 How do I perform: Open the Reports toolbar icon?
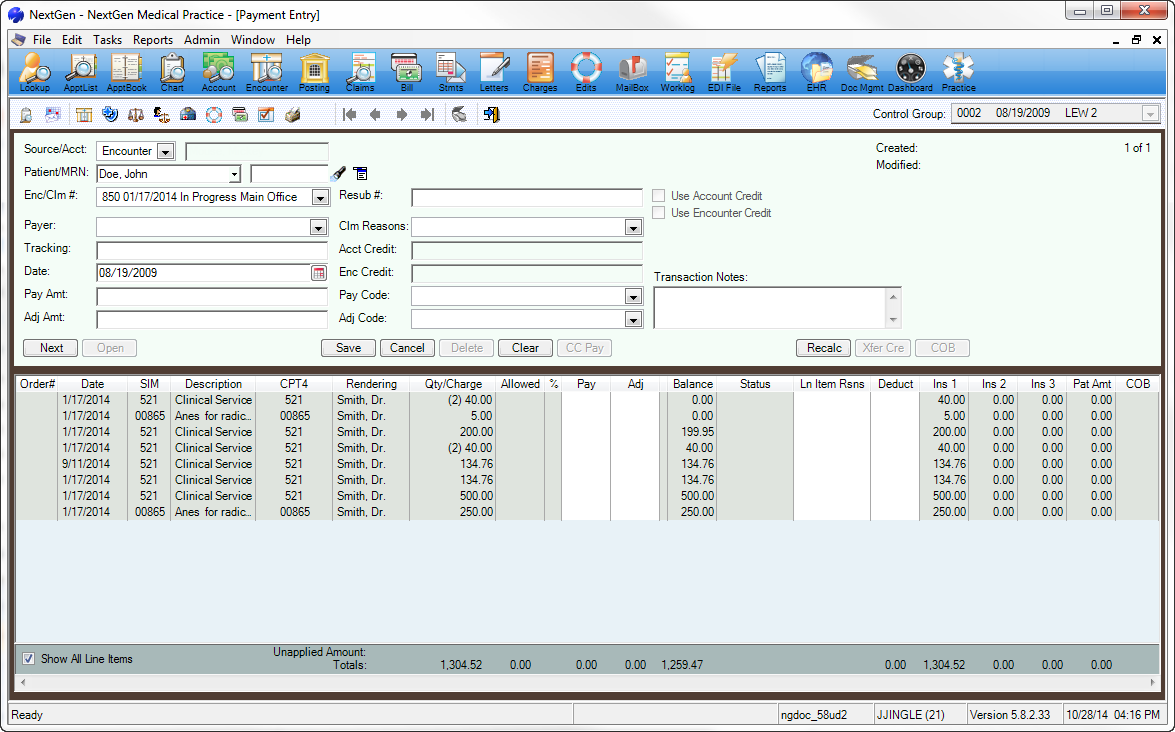pos(770,73)
